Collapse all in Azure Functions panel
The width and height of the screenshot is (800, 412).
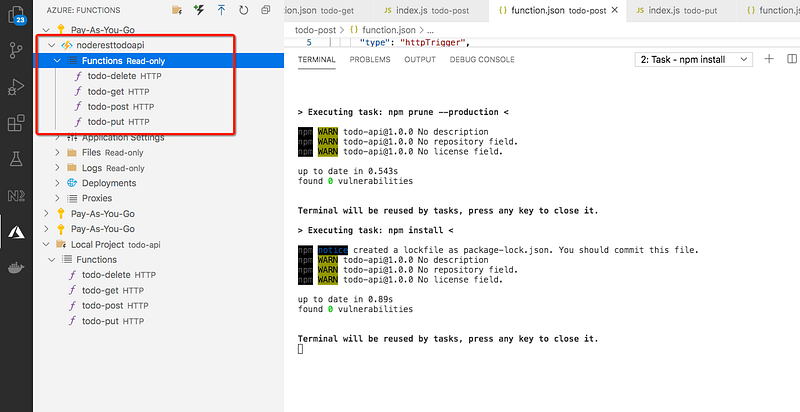click(265, 10)
